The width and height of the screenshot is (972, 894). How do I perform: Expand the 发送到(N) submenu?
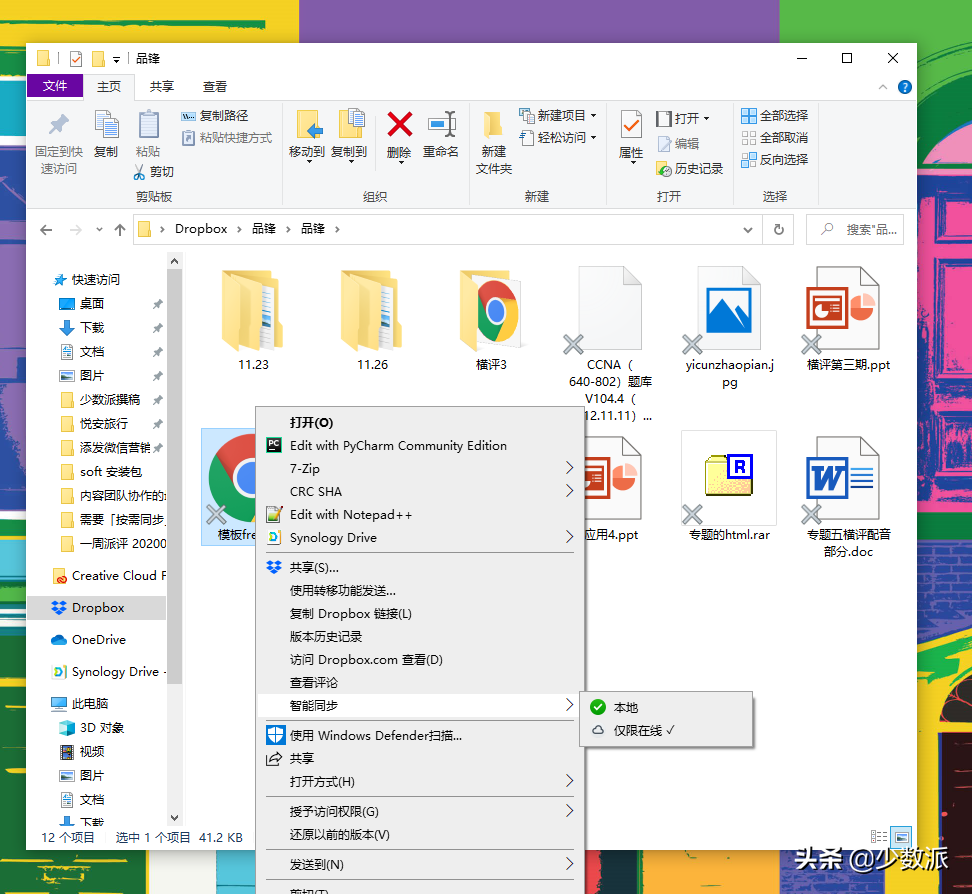click(x=569, y=864)
